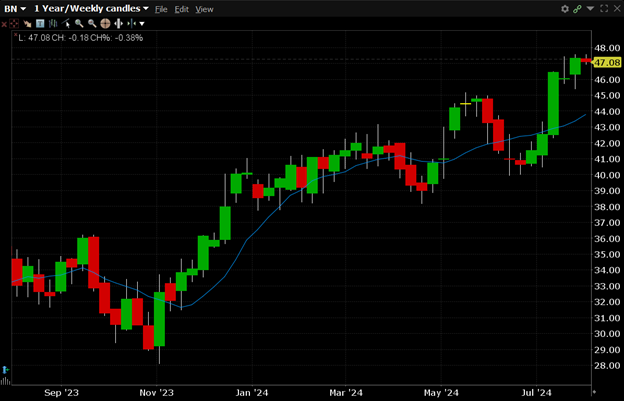The height and width of the screenshot is (401, 624).
Task: Click the Sep '23 time axis label
Action: tap(61, 393)
